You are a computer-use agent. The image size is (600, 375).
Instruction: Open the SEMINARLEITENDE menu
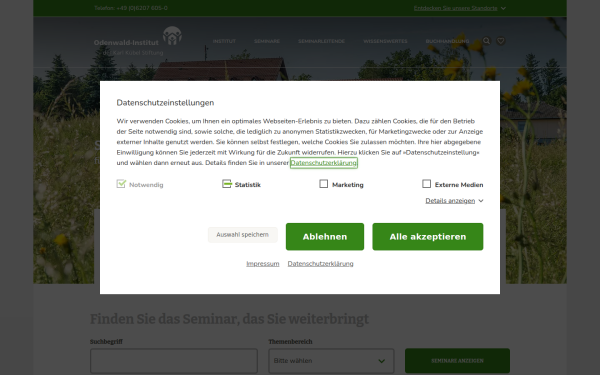[321, 41]
